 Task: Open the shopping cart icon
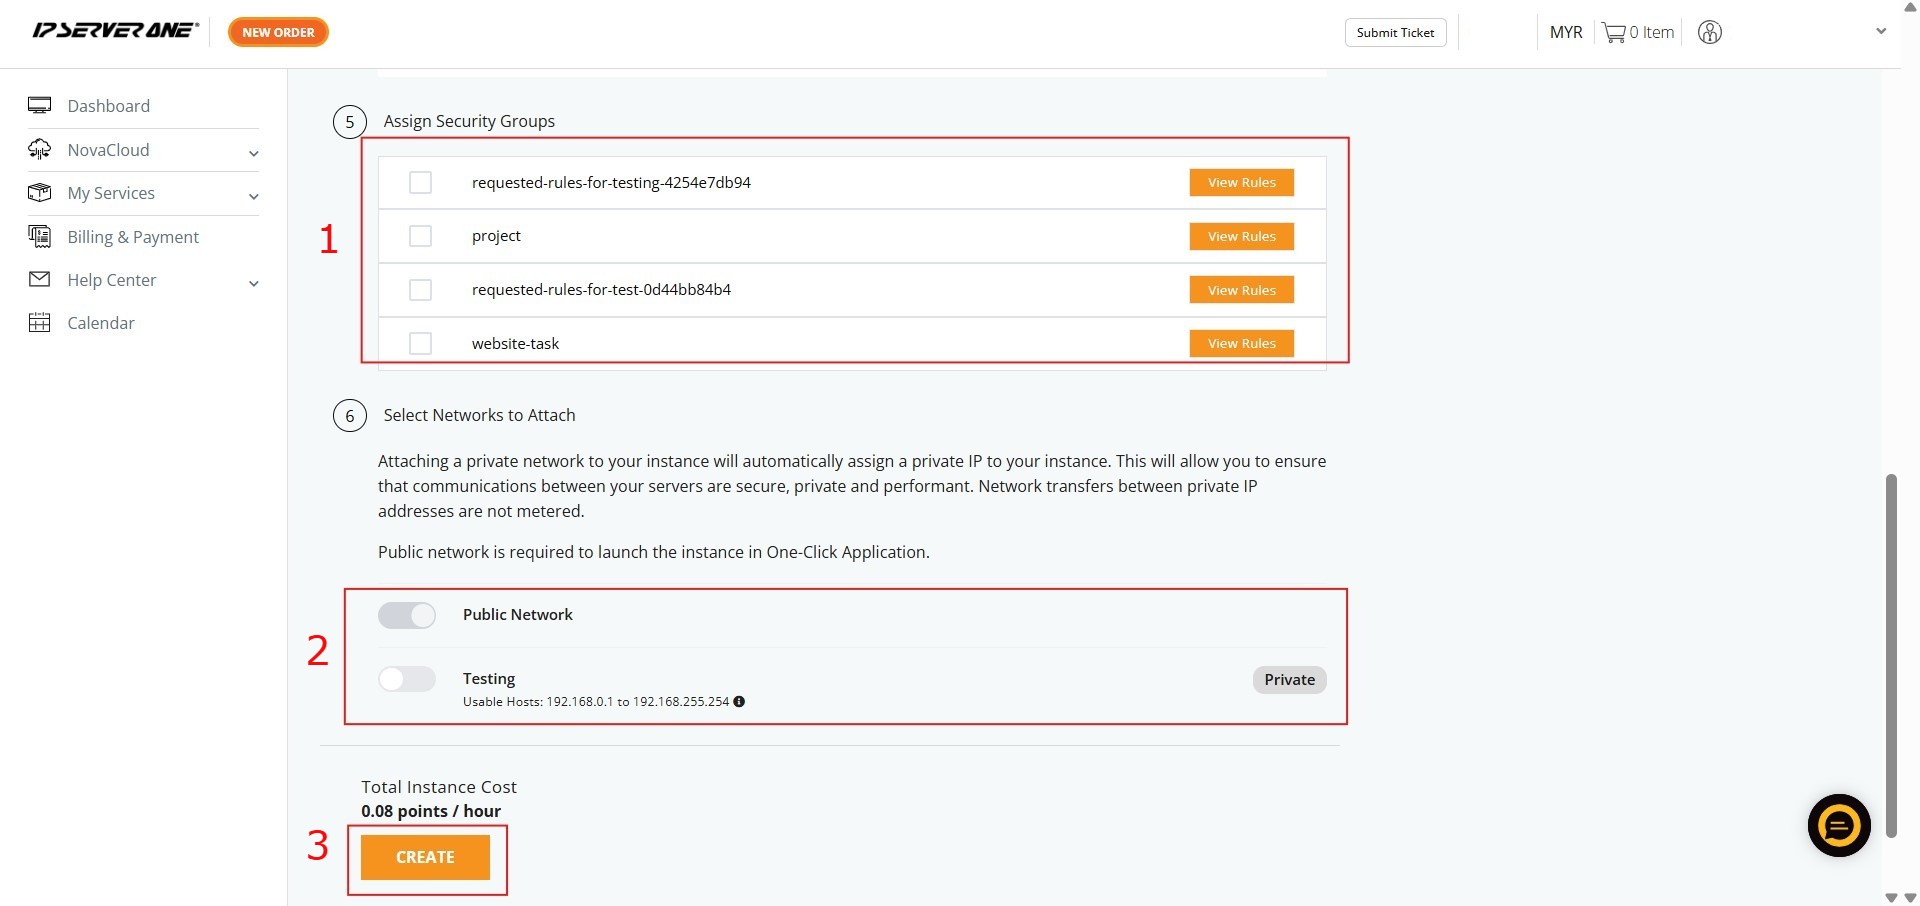point(1613,33)
